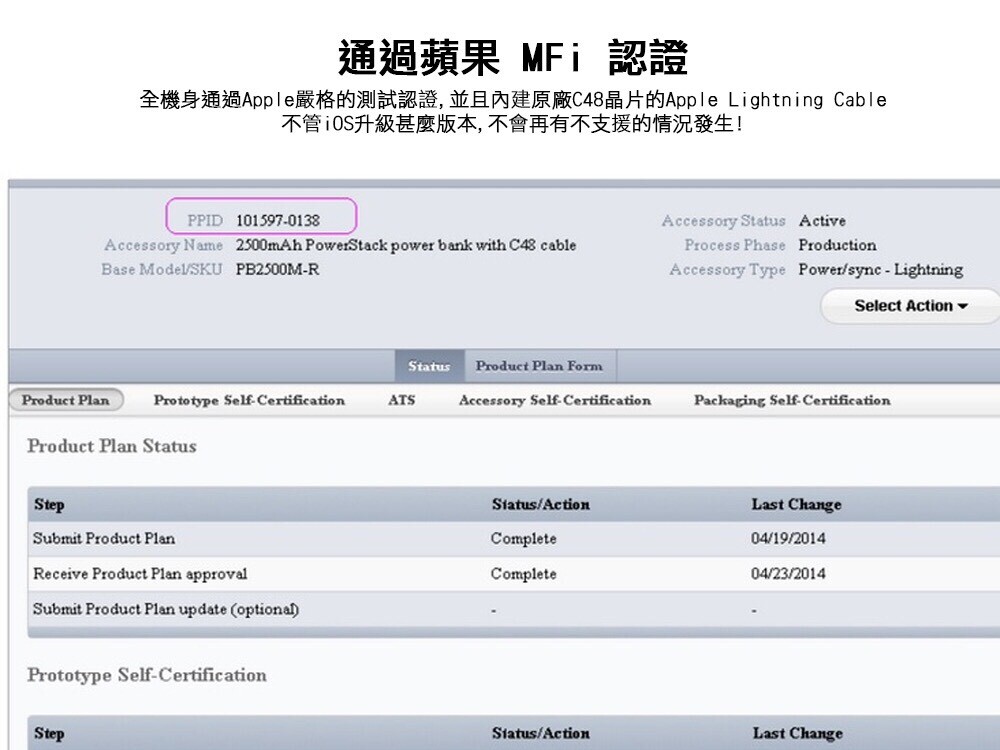Click the Receive Product Plan approval row label
This screenshot has width=1000, height=750.
[x=140, y=573]
